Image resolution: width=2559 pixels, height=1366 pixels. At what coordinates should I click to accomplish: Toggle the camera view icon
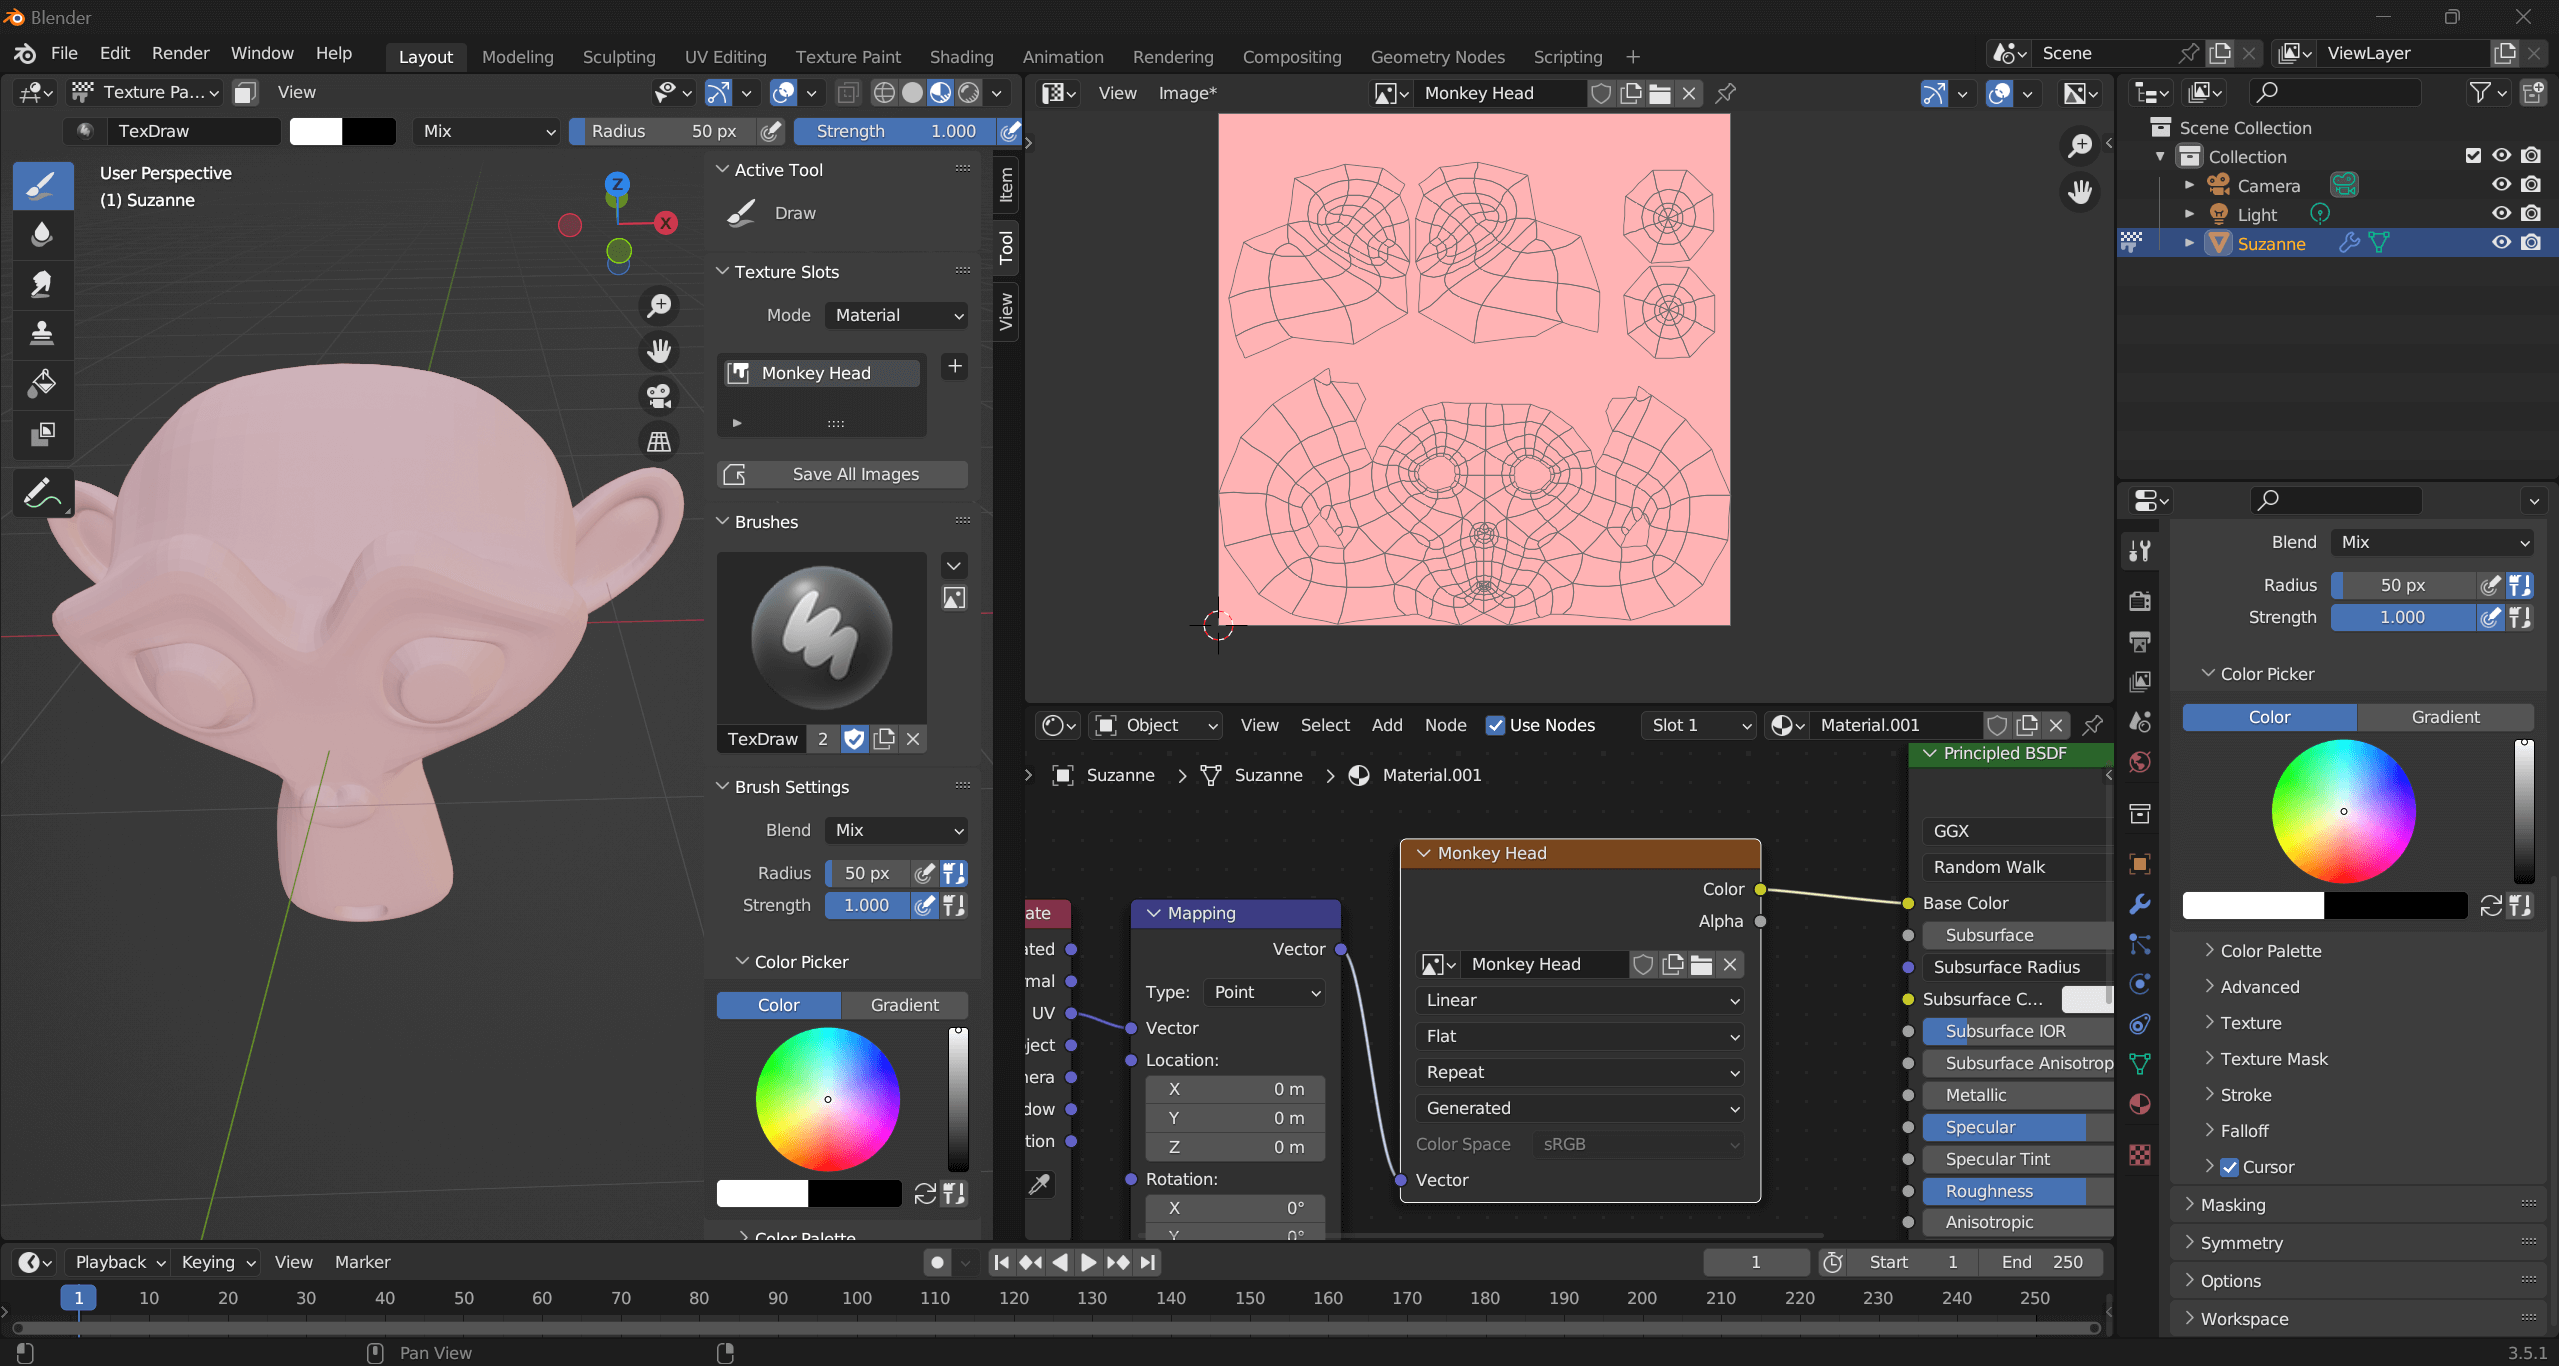coord(659,396)
